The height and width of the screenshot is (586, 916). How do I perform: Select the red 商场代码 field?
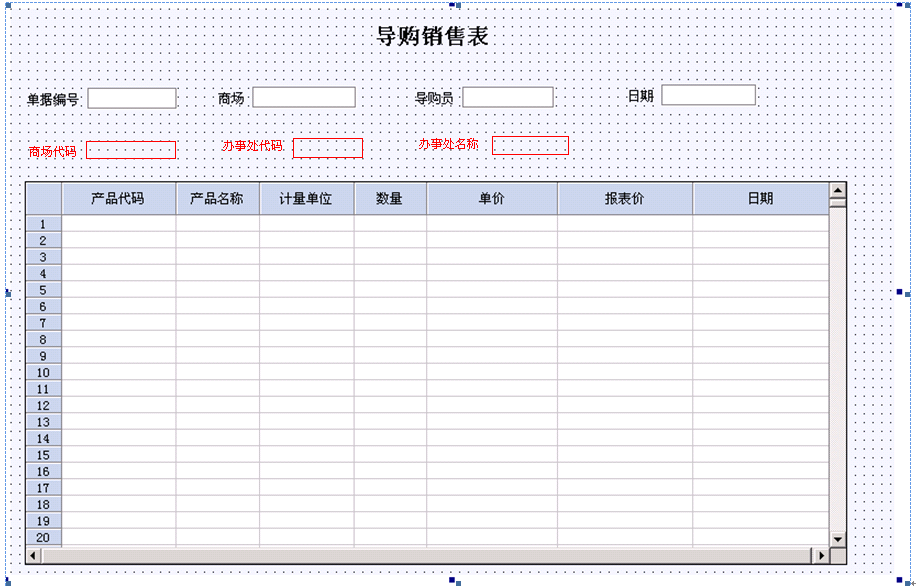(x=131, y=150)
